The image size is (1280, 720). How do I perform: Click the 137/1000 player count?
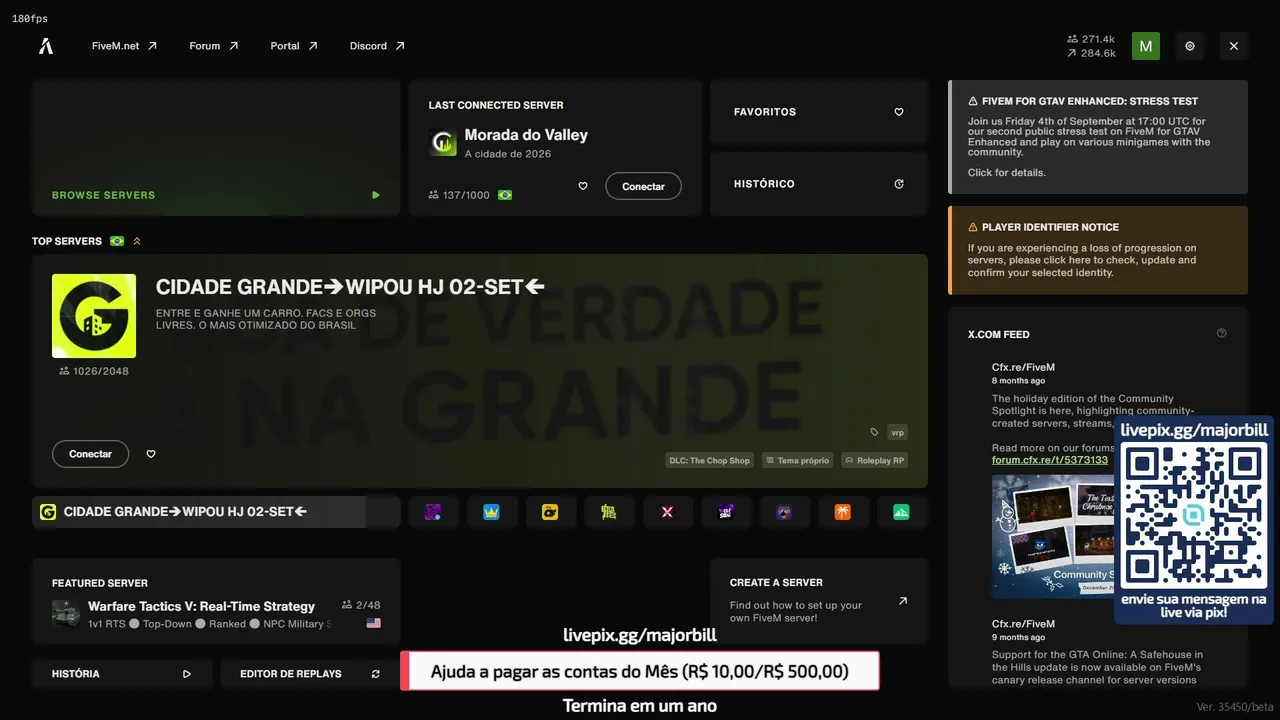click(459, 195)
